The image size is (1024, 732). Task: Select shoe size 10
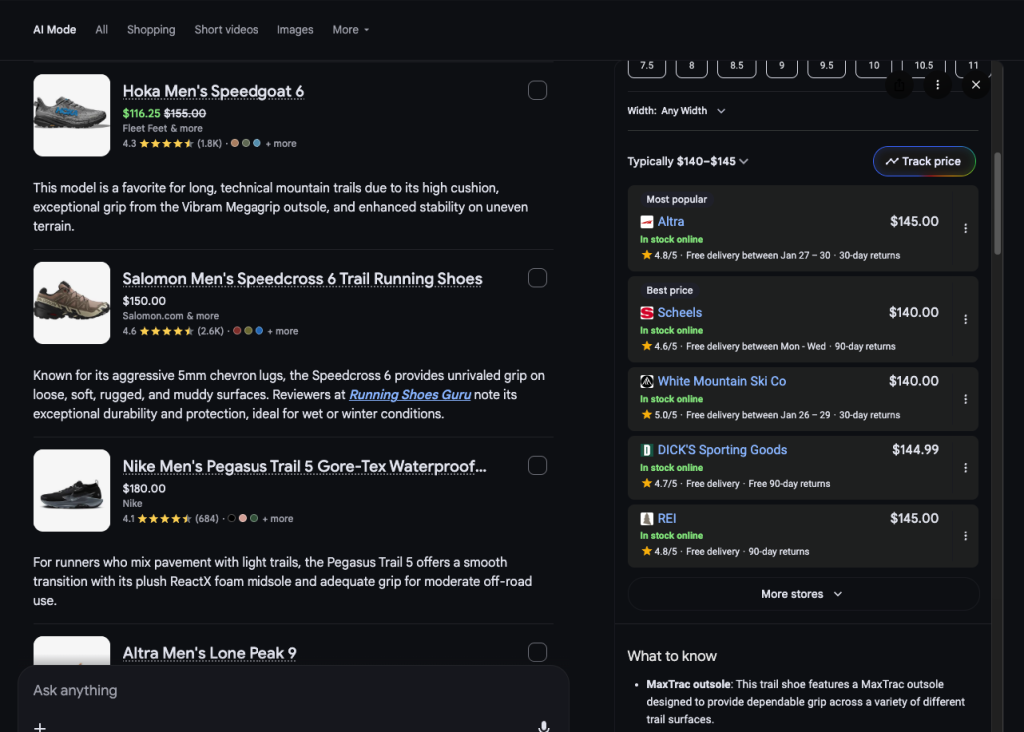point(874,65)
